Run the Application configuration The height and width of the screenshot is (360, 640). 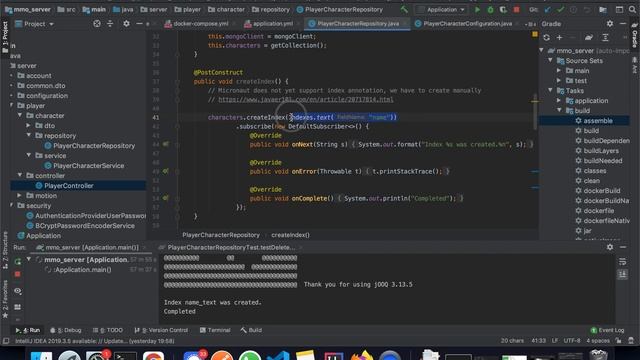[477, 9]
